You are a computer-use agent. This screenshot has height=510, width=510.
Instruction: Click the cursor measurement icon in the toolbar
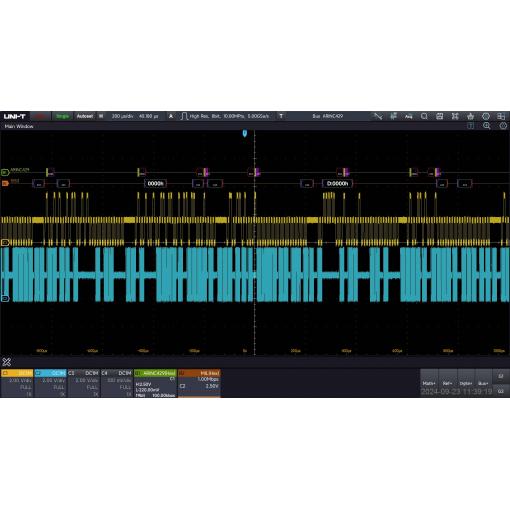[x=378, y=116]
